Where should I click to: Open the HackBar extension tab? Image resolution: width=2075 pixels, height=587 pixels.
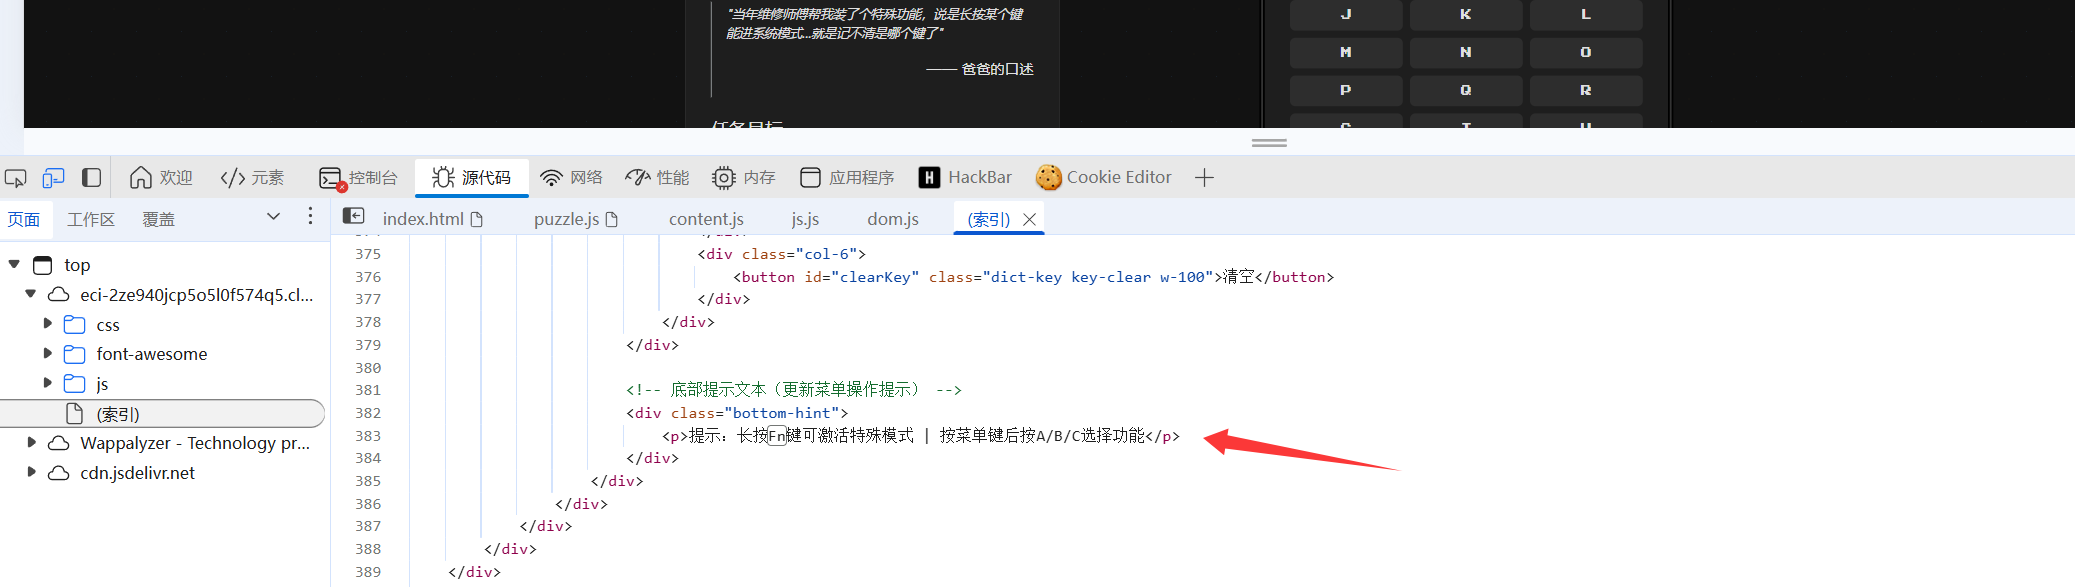965,178
